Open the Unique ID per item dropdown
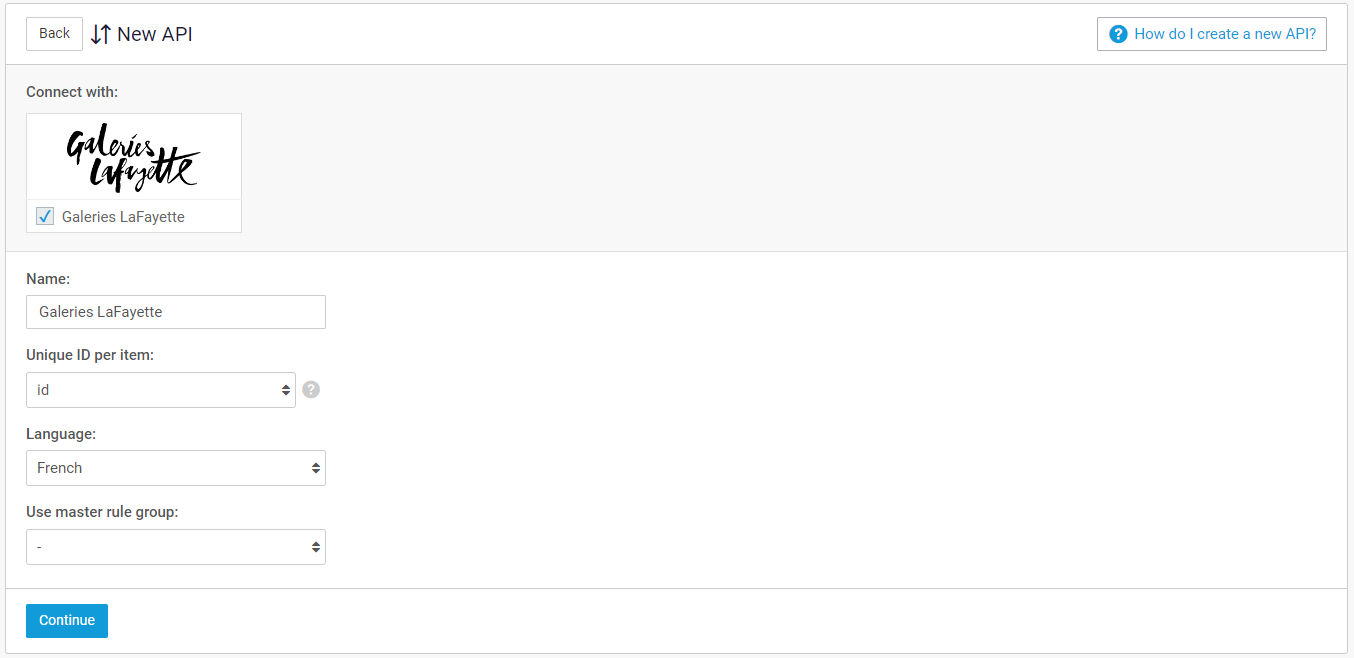This screenshot has height=658, width=1354. pyautogui.click(x=160, y=390)
